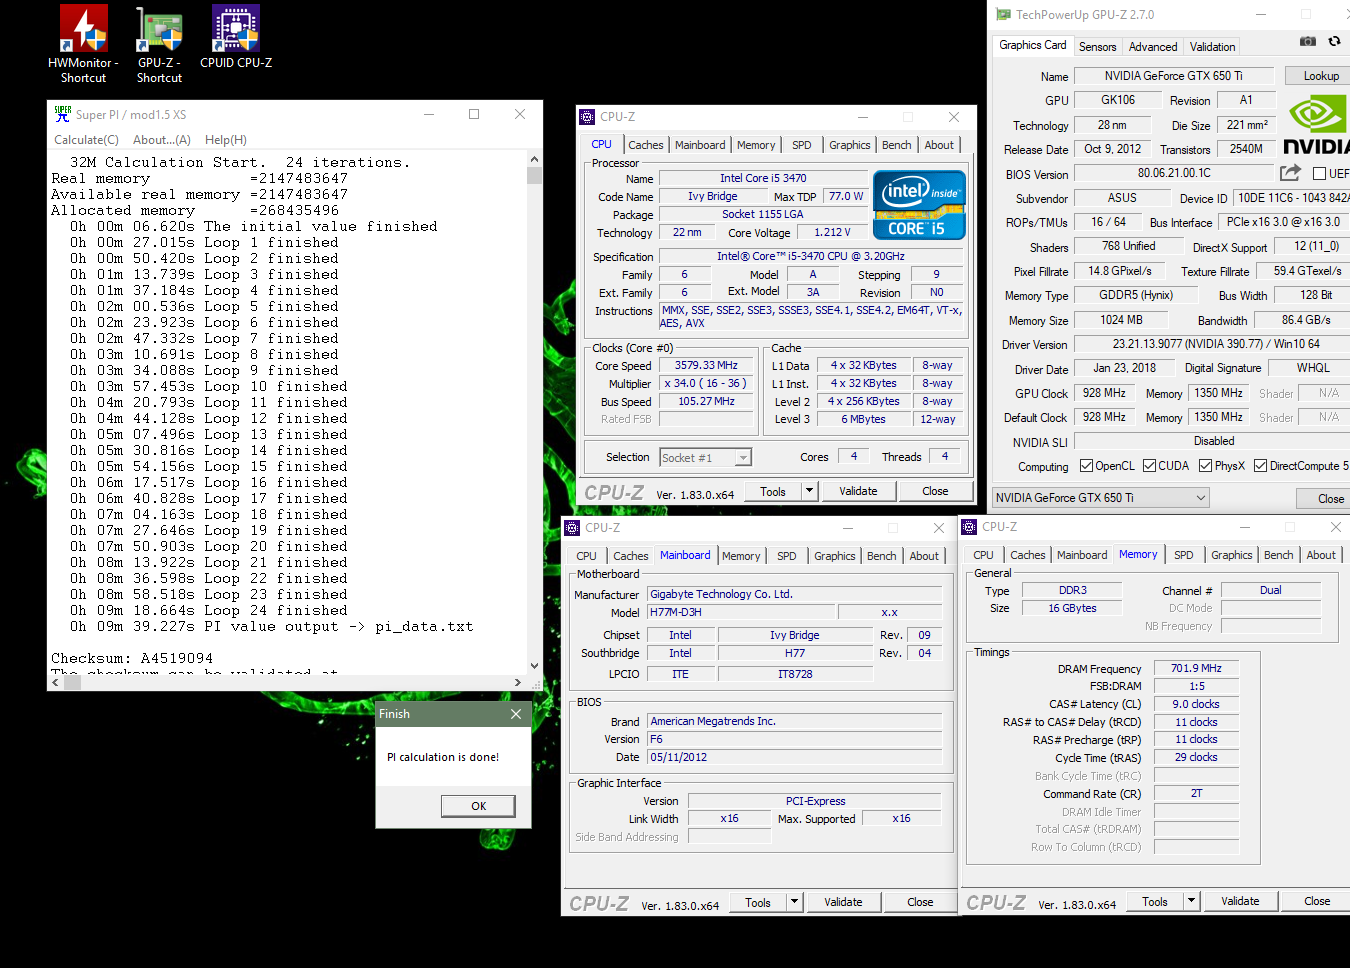
Task: Click OK in the Finish dialog
Action: 479,806
